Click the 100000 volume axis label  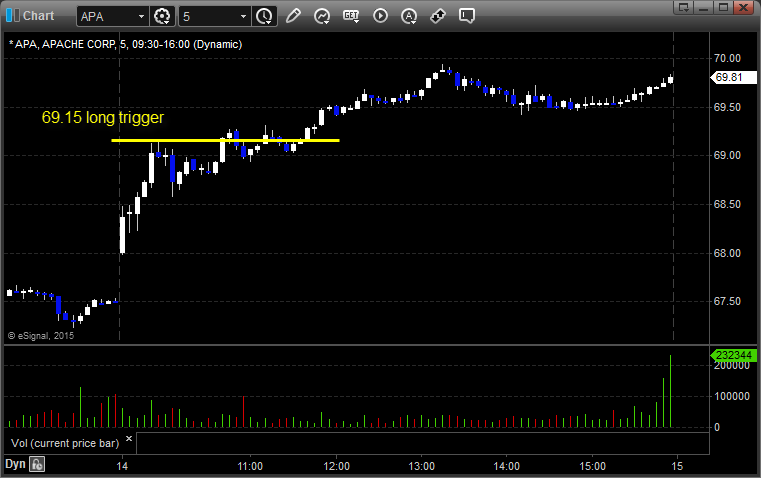732,396
